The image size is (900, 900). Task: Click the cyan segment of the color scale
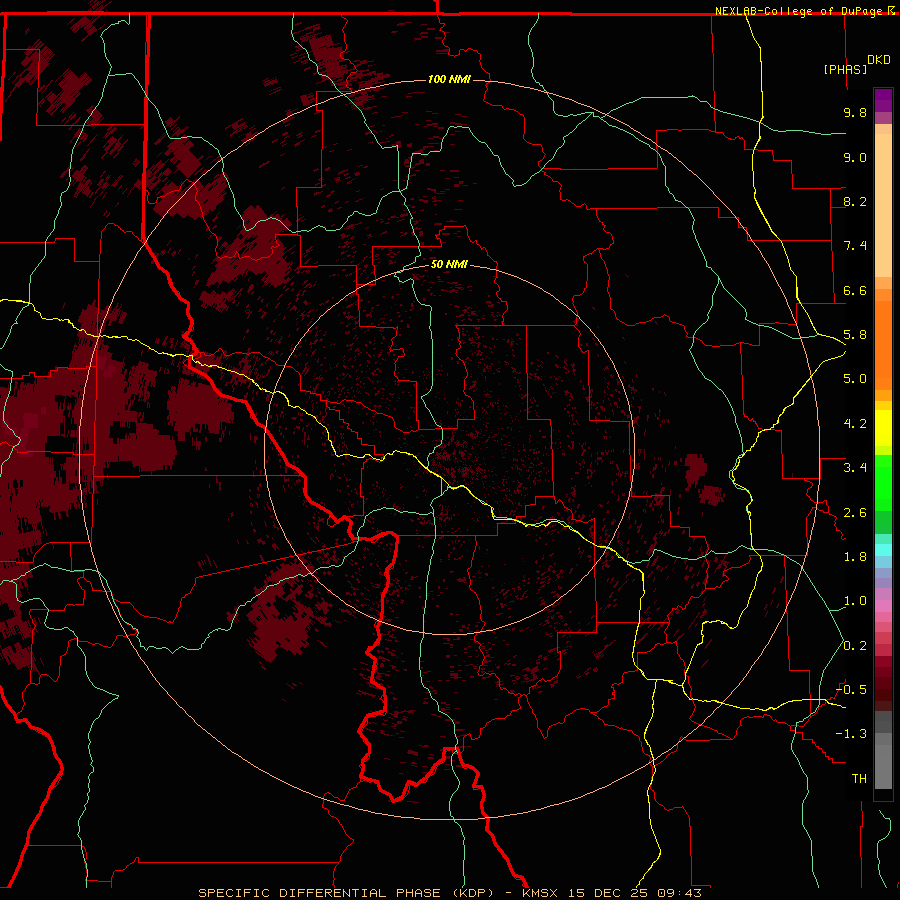[x=883, y=550]
